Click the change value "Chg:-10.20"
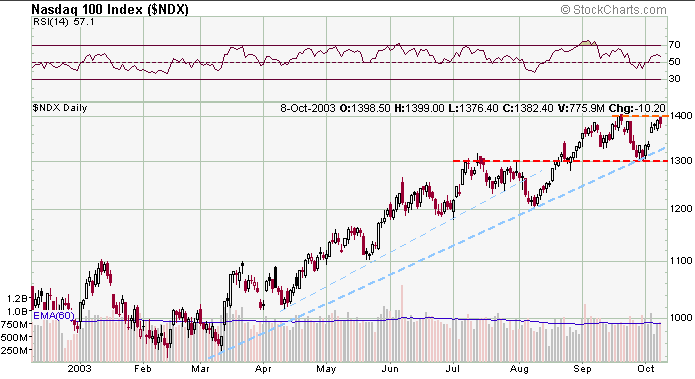The width and height of the screenshot is (695, 379). tap(637, 108)
